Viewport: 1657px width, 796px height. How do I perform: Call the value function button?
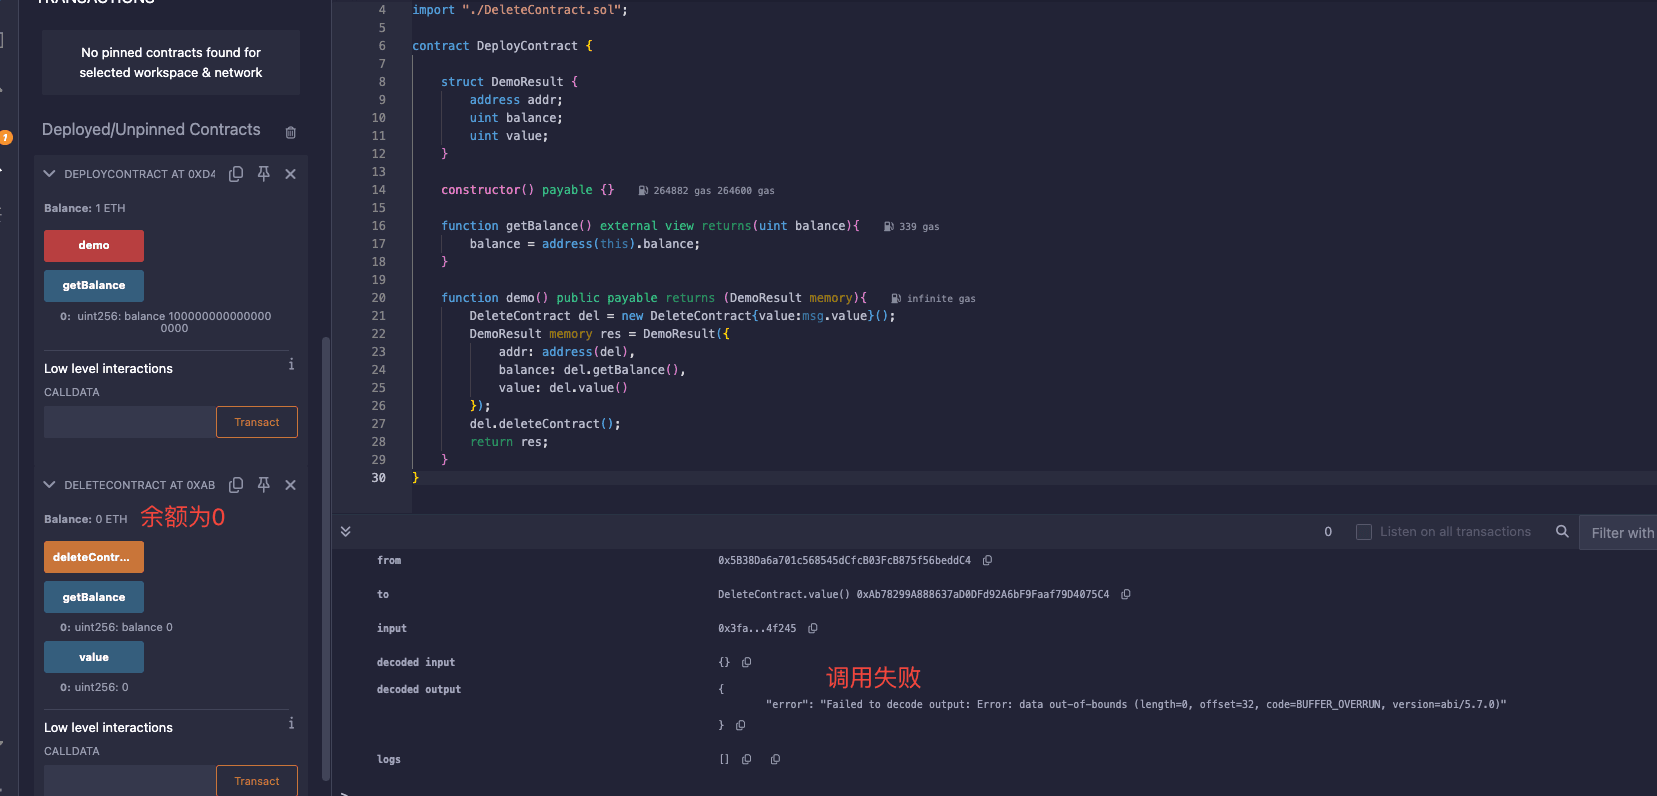[x=94, y=657]
